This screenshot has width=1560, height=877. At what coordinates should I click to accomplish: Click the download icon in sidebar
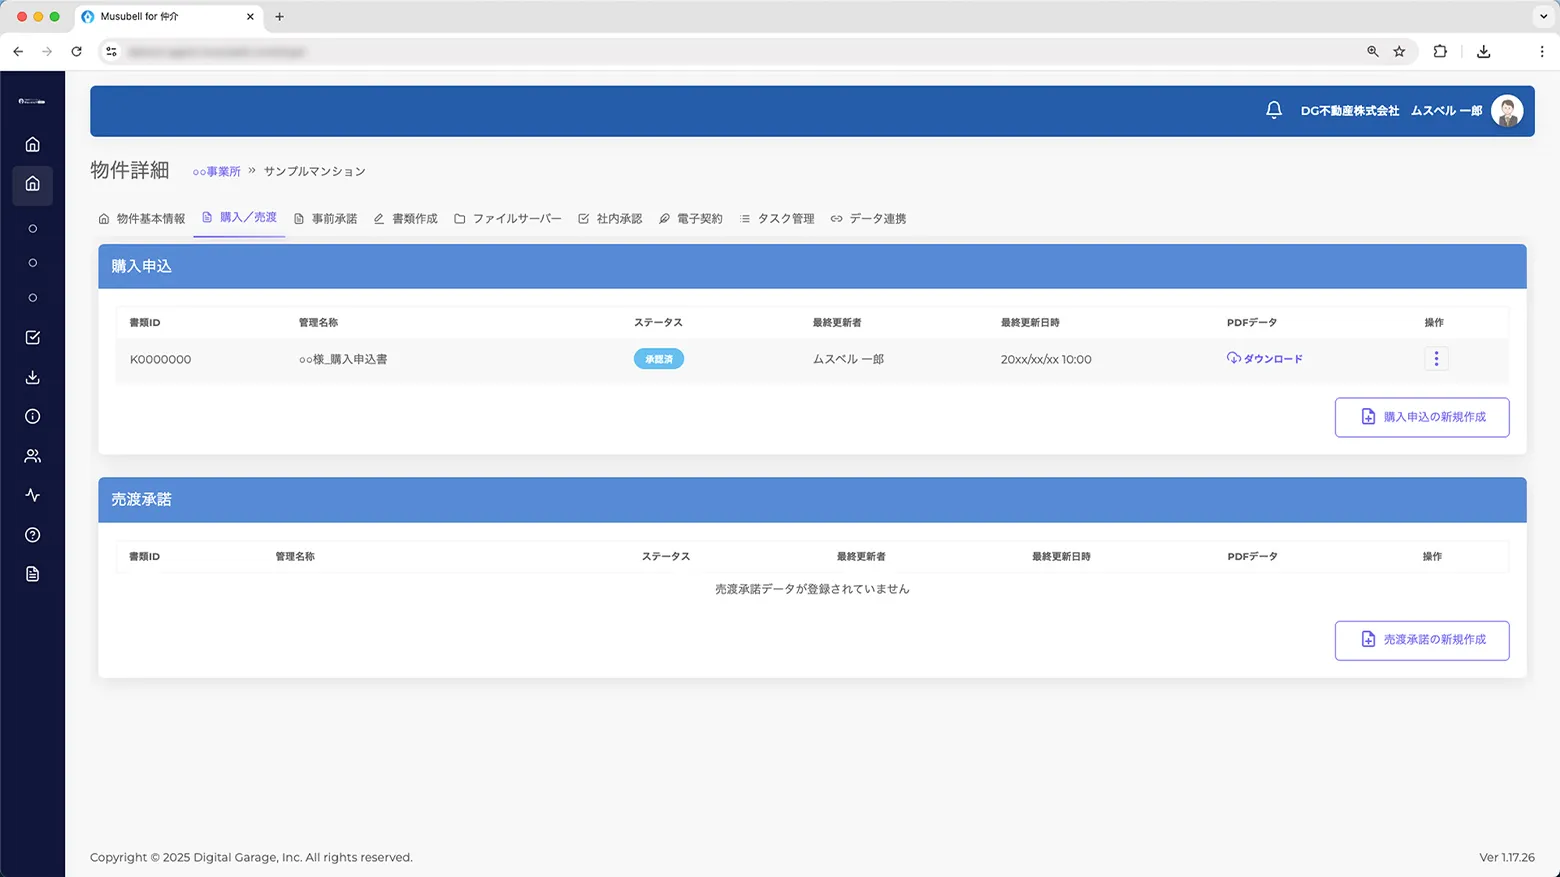pyautogui.click(x=32, y=377)
